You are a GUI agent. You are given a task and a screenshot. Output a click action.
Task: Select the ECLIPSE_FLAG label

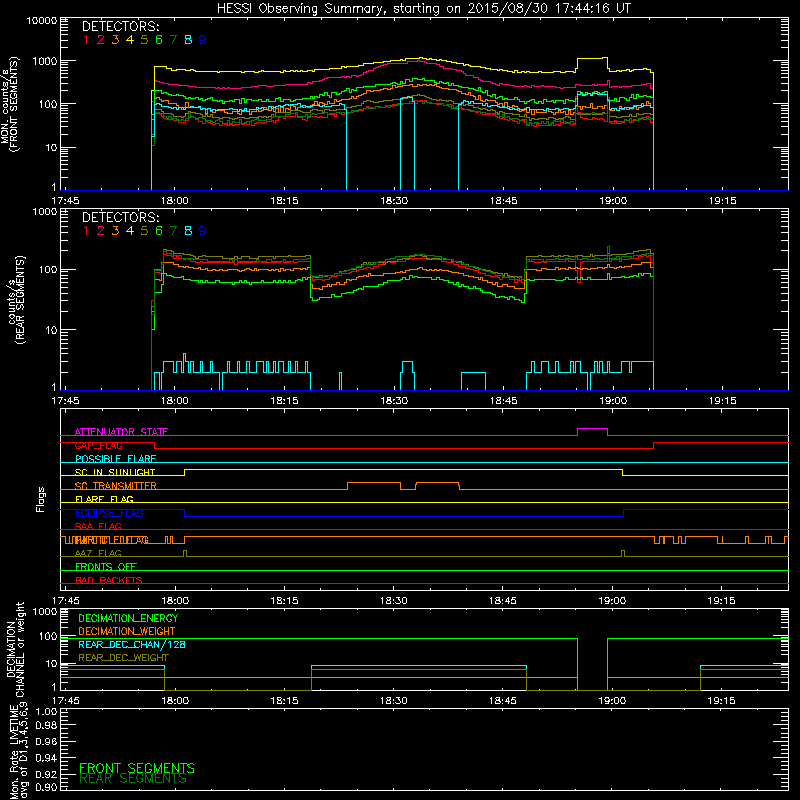click(109, 513)
